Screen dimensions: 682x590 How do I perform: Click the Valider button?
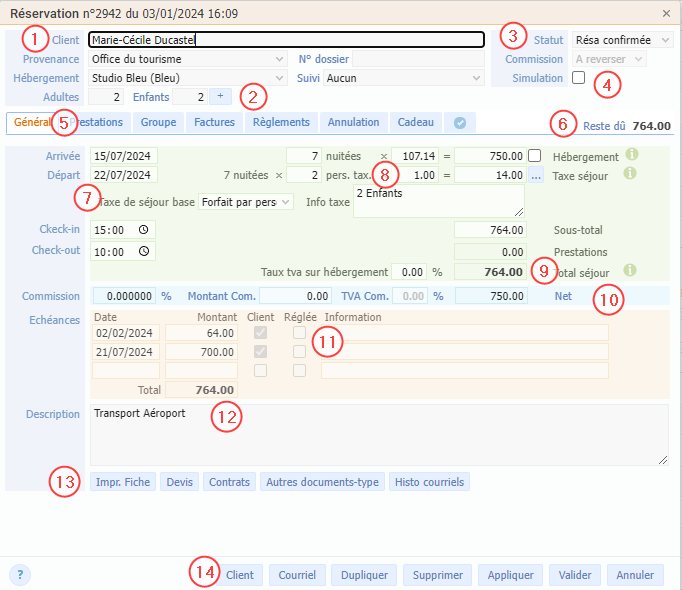click(x=574, y=575)
